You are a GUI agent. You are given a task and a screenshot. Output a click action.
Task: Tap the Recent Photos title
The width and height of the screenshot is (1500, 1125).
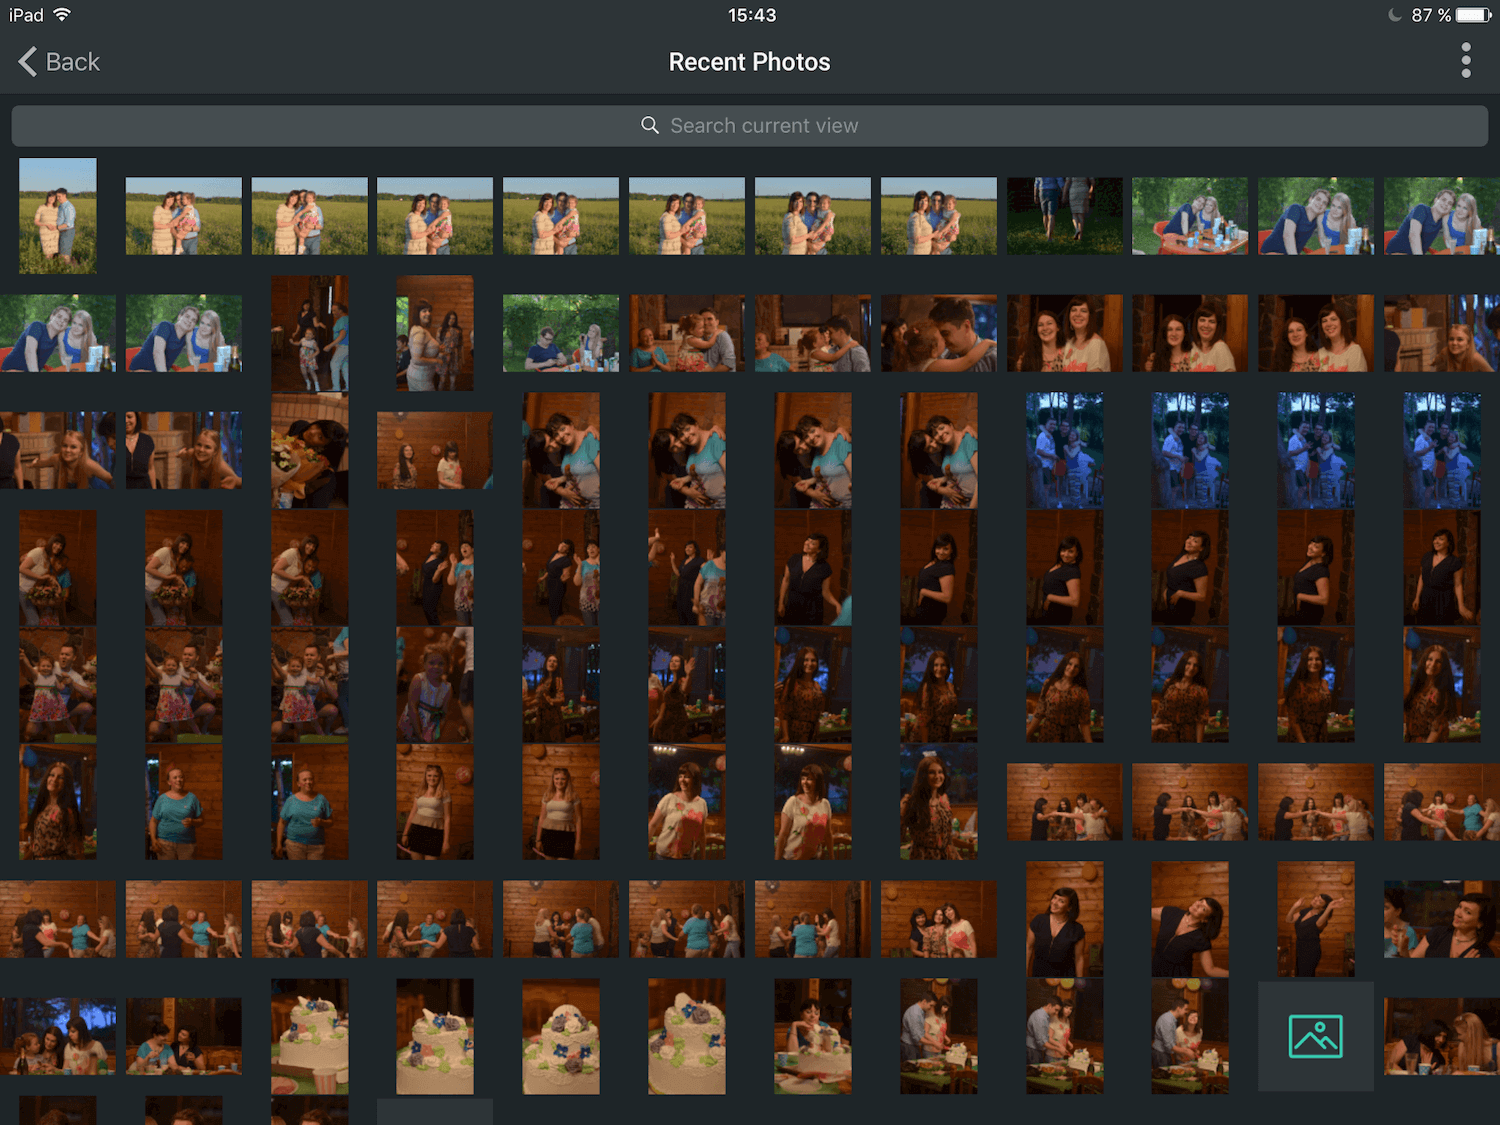tap(750, 62)
